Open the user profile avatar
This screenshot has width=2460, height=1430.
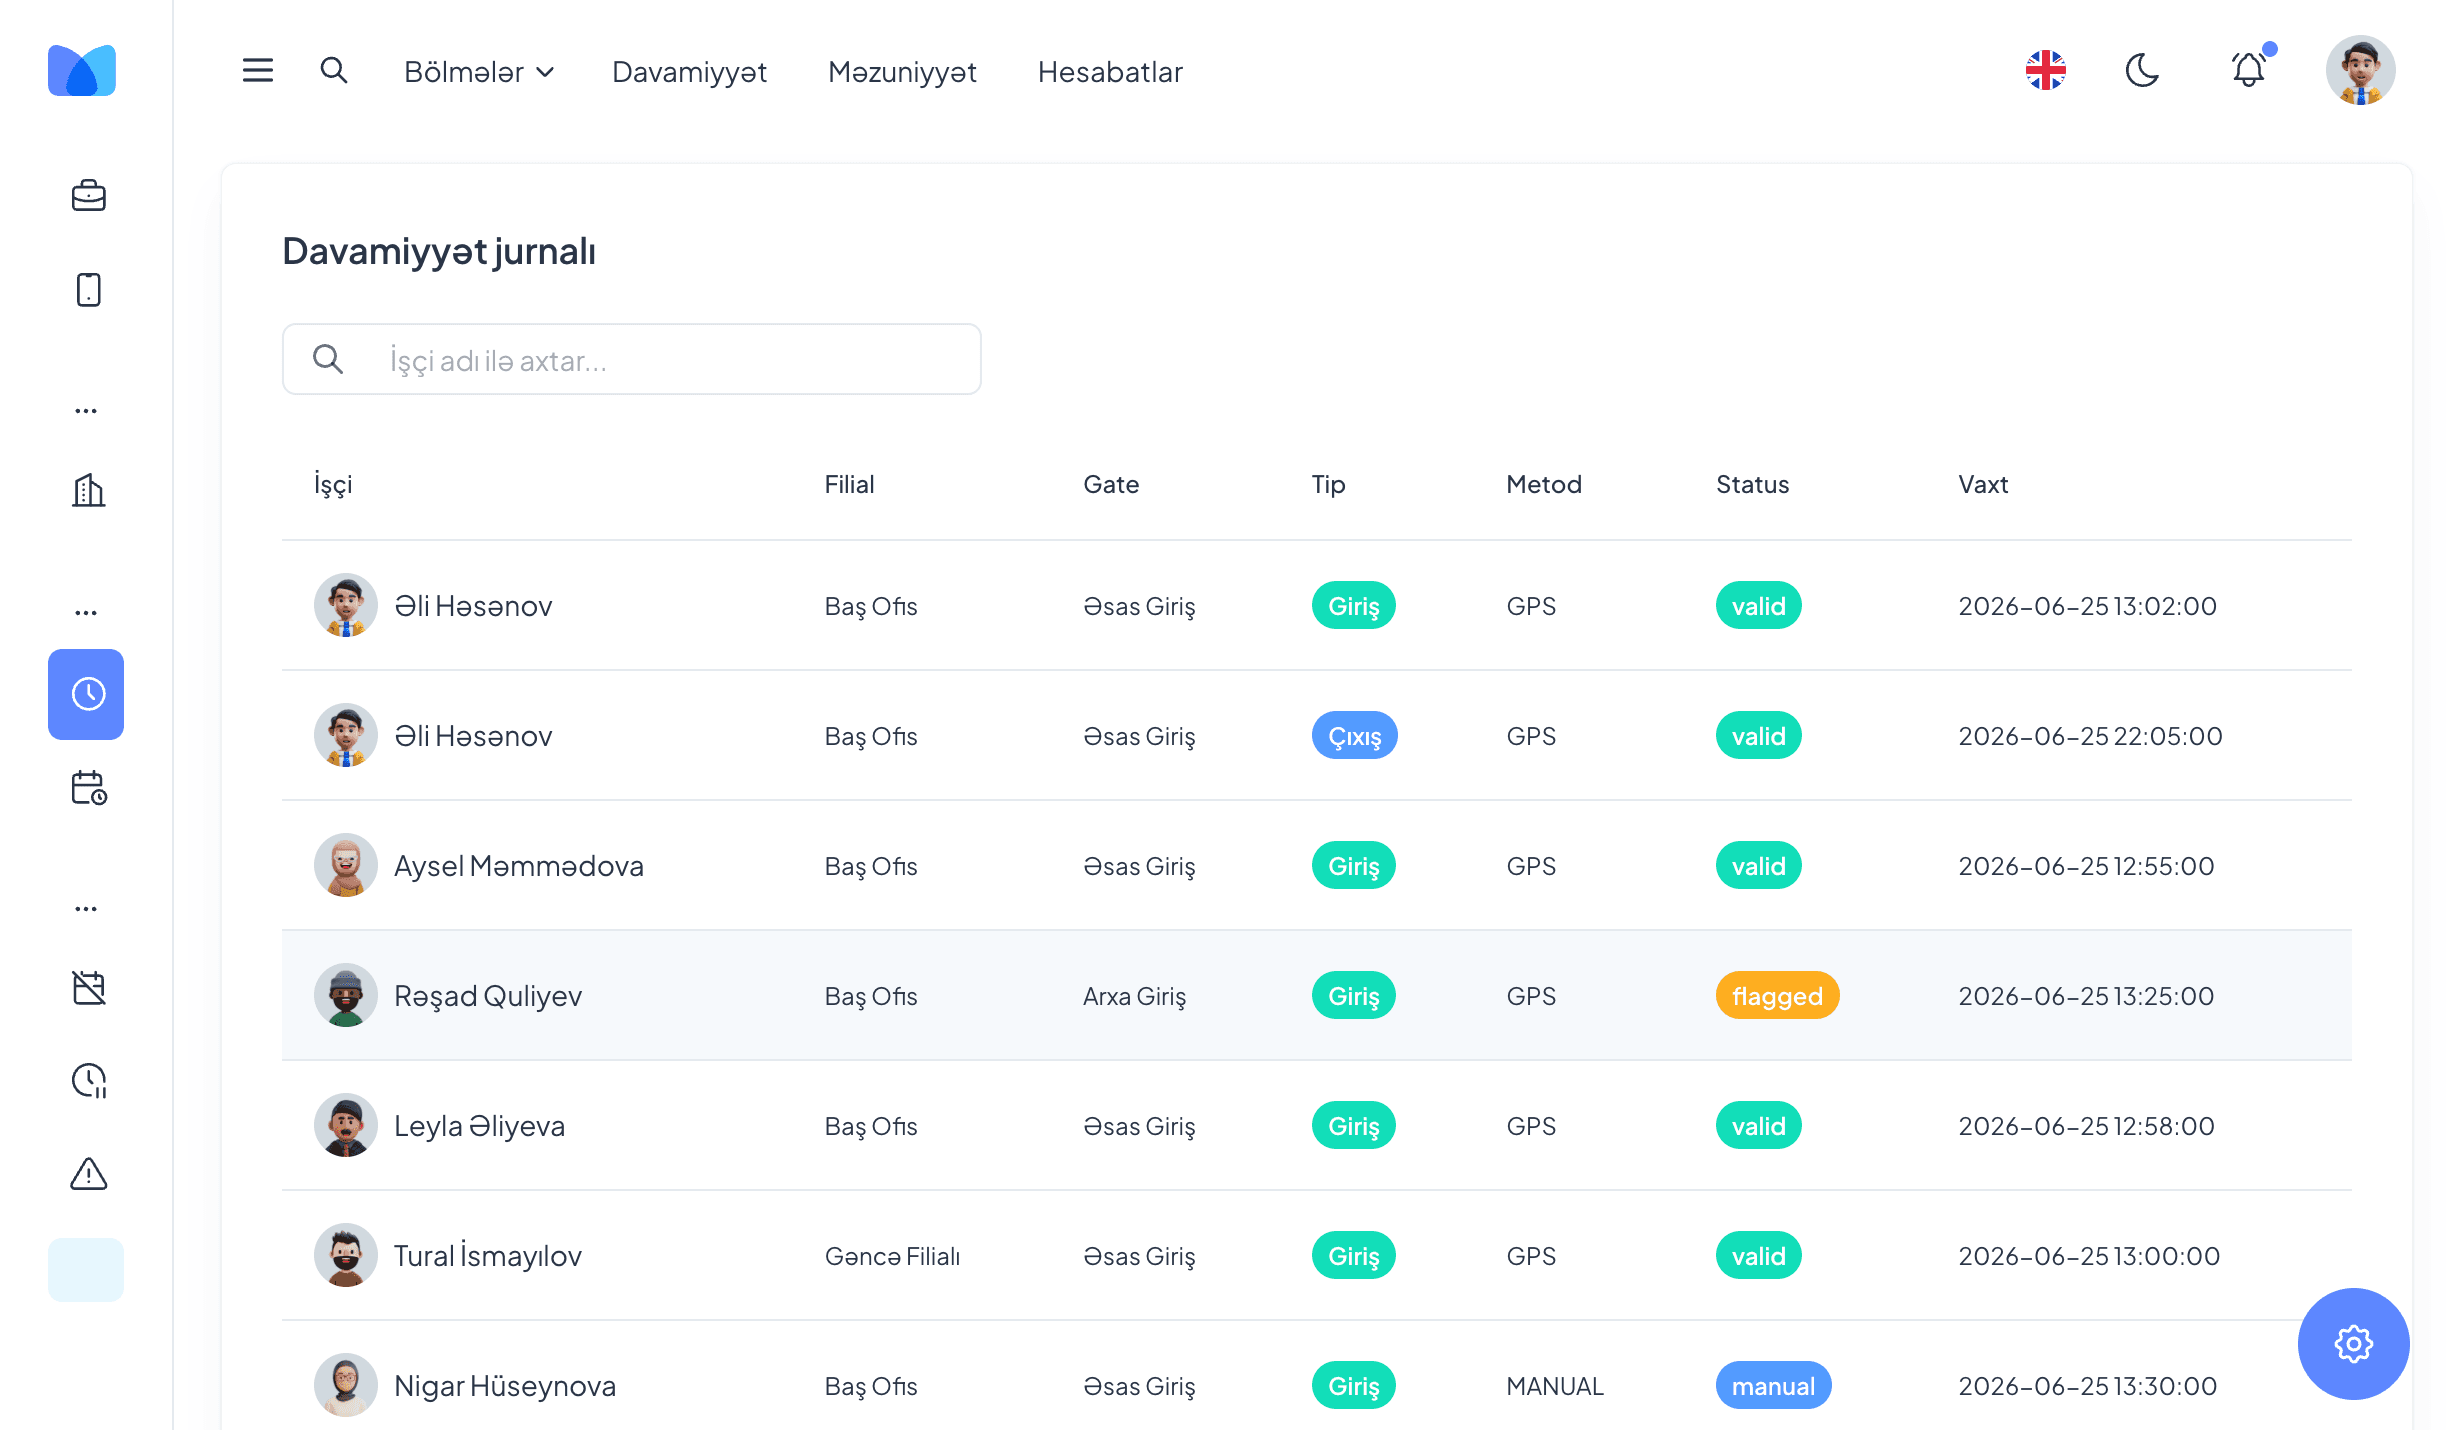(x=2361, y=70)
